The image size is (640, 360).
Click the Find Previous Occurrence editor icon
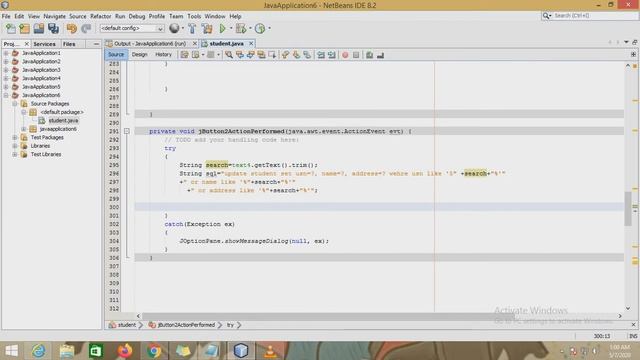[x=240, y=55]
